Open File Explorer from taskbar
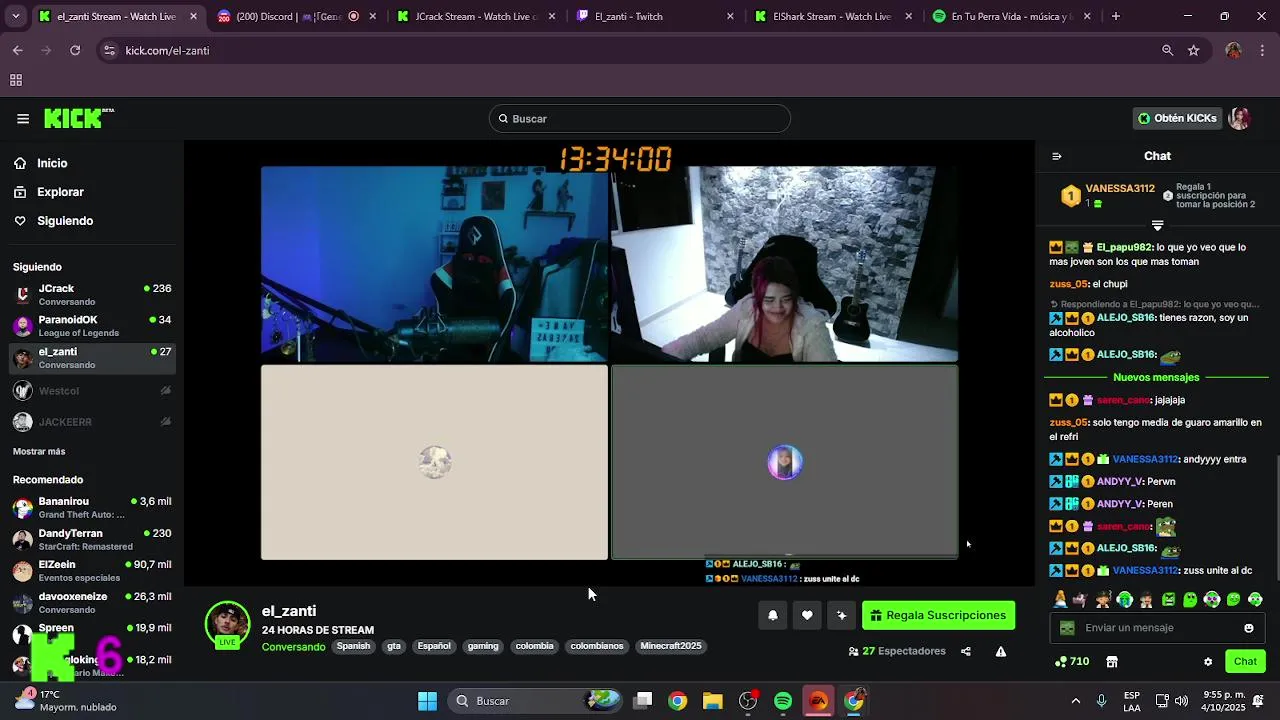The height and width of the screenshot is (720, 1280). click(x=712, y=701)
